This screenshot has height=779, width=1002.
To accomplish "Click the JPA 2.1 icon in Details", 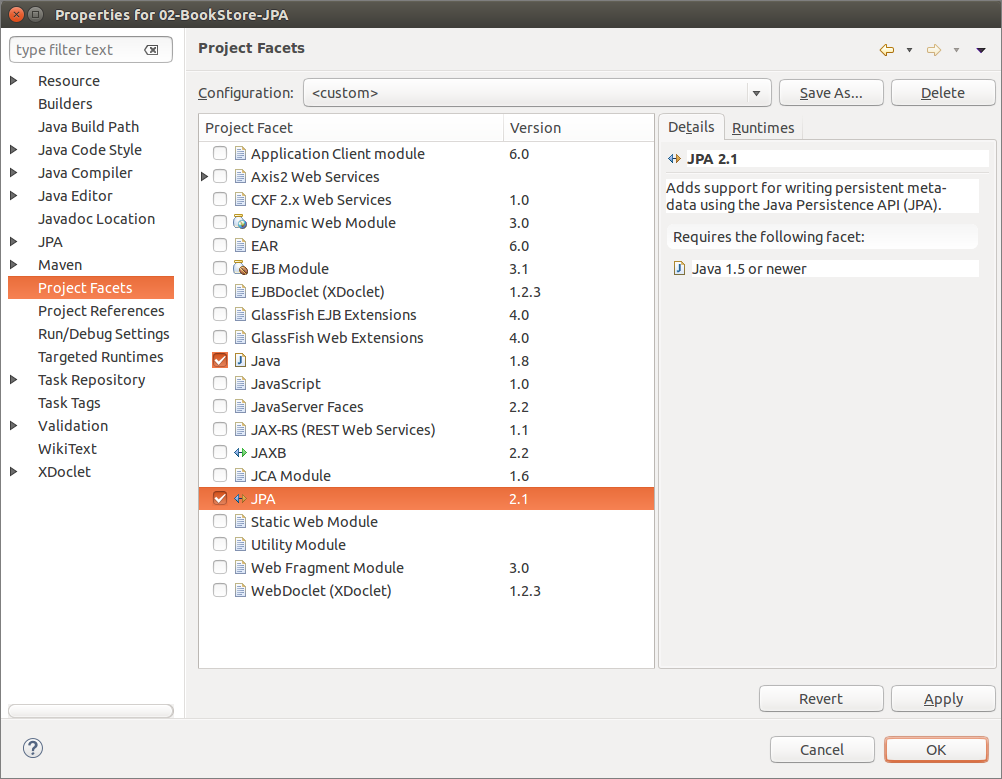I will 674,158.
